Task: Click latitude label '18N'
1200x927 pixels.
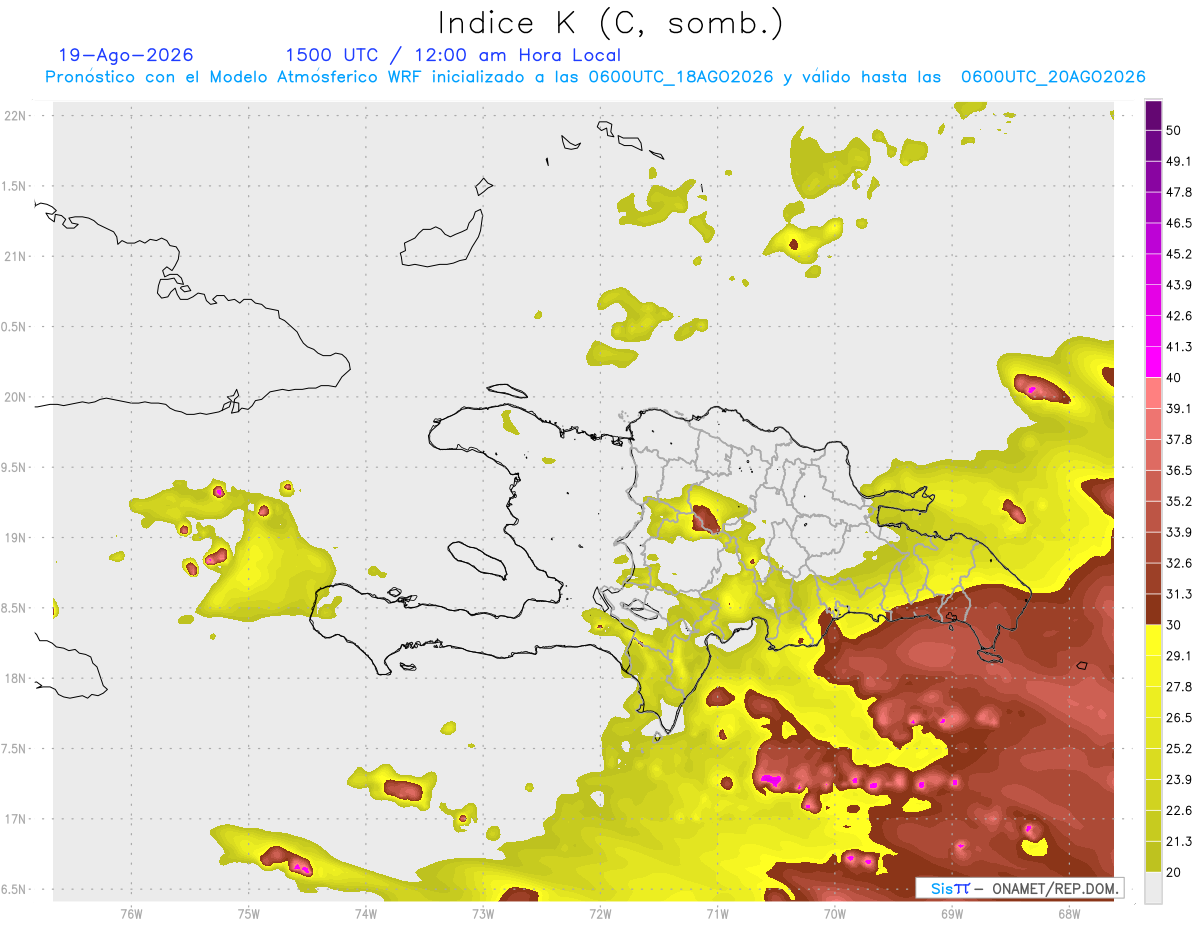Action: (x=17, y=678)
